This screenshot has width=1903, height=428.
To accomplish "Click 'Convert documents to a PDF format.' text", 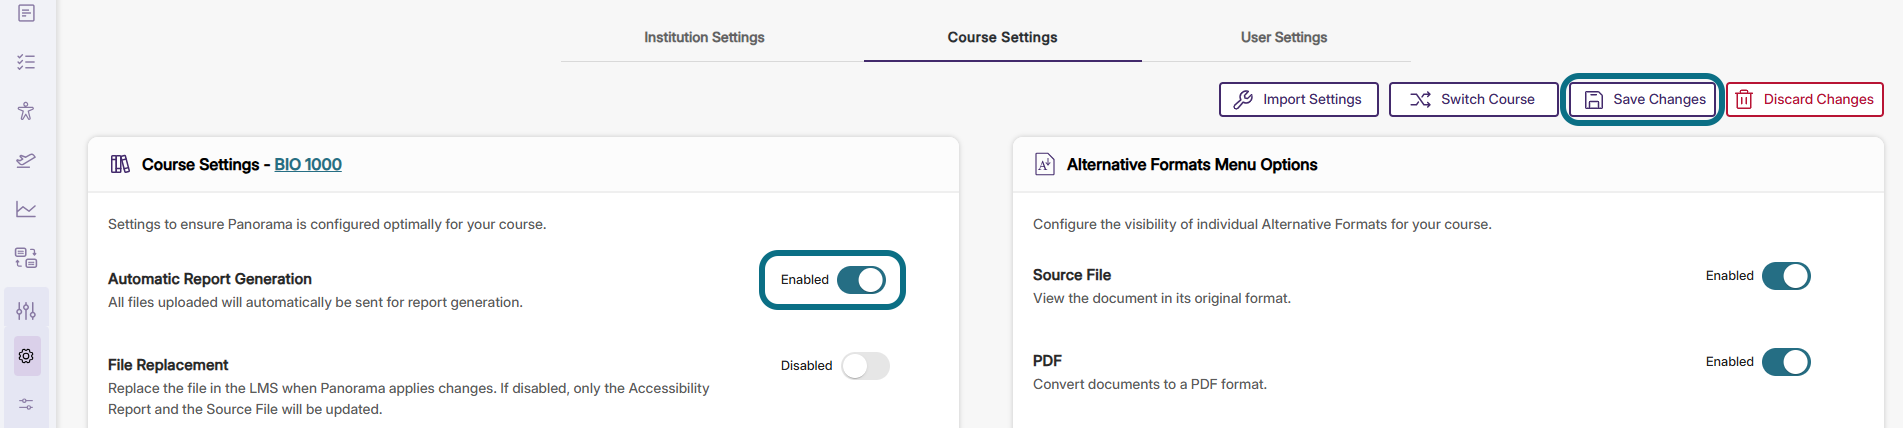I will [x=1150, y=384].
